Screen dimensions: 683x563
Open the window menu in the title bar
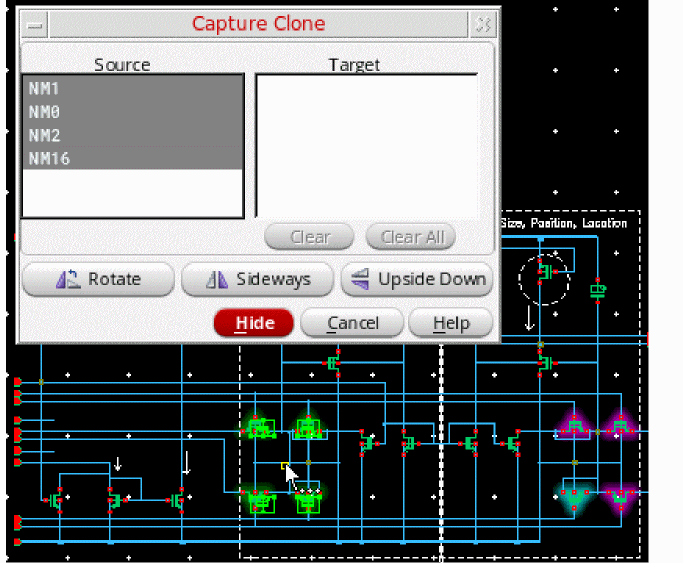tap(35, 25)
